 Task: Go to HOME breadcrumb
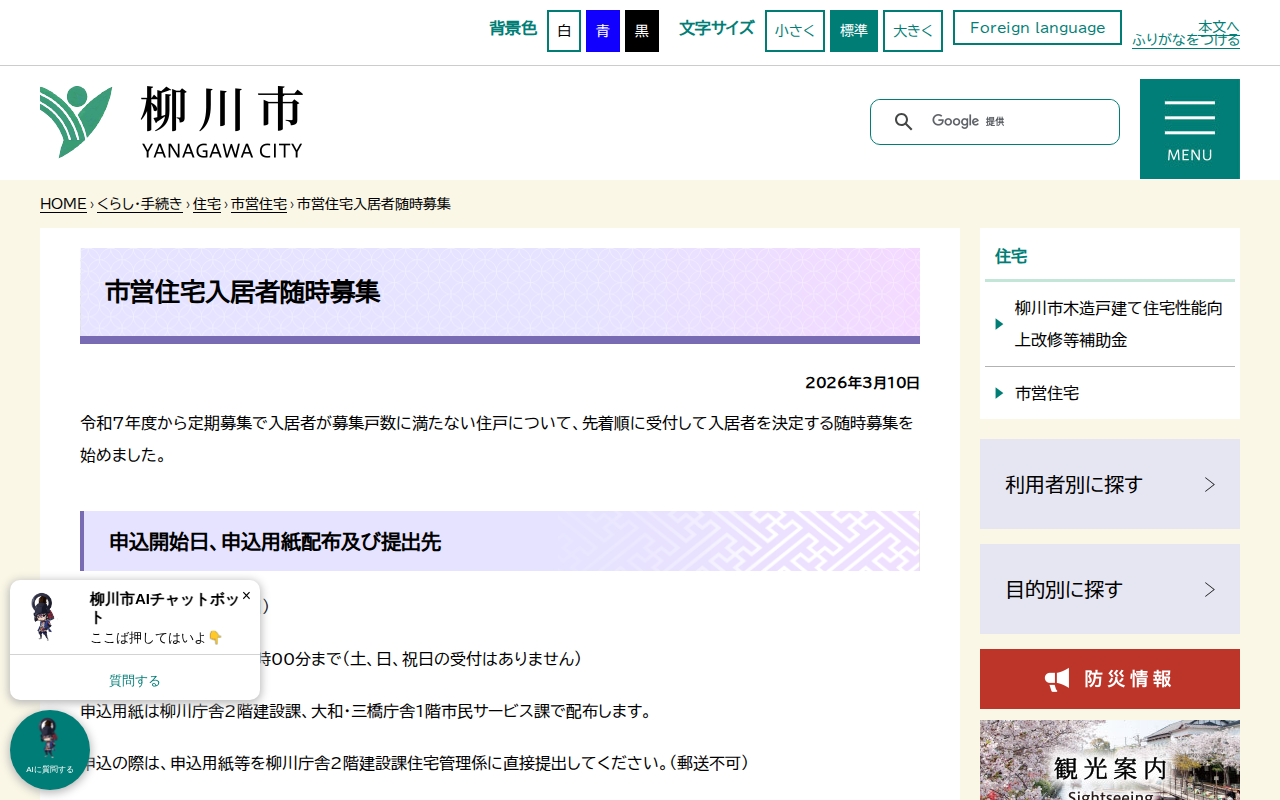click(63, 204)
